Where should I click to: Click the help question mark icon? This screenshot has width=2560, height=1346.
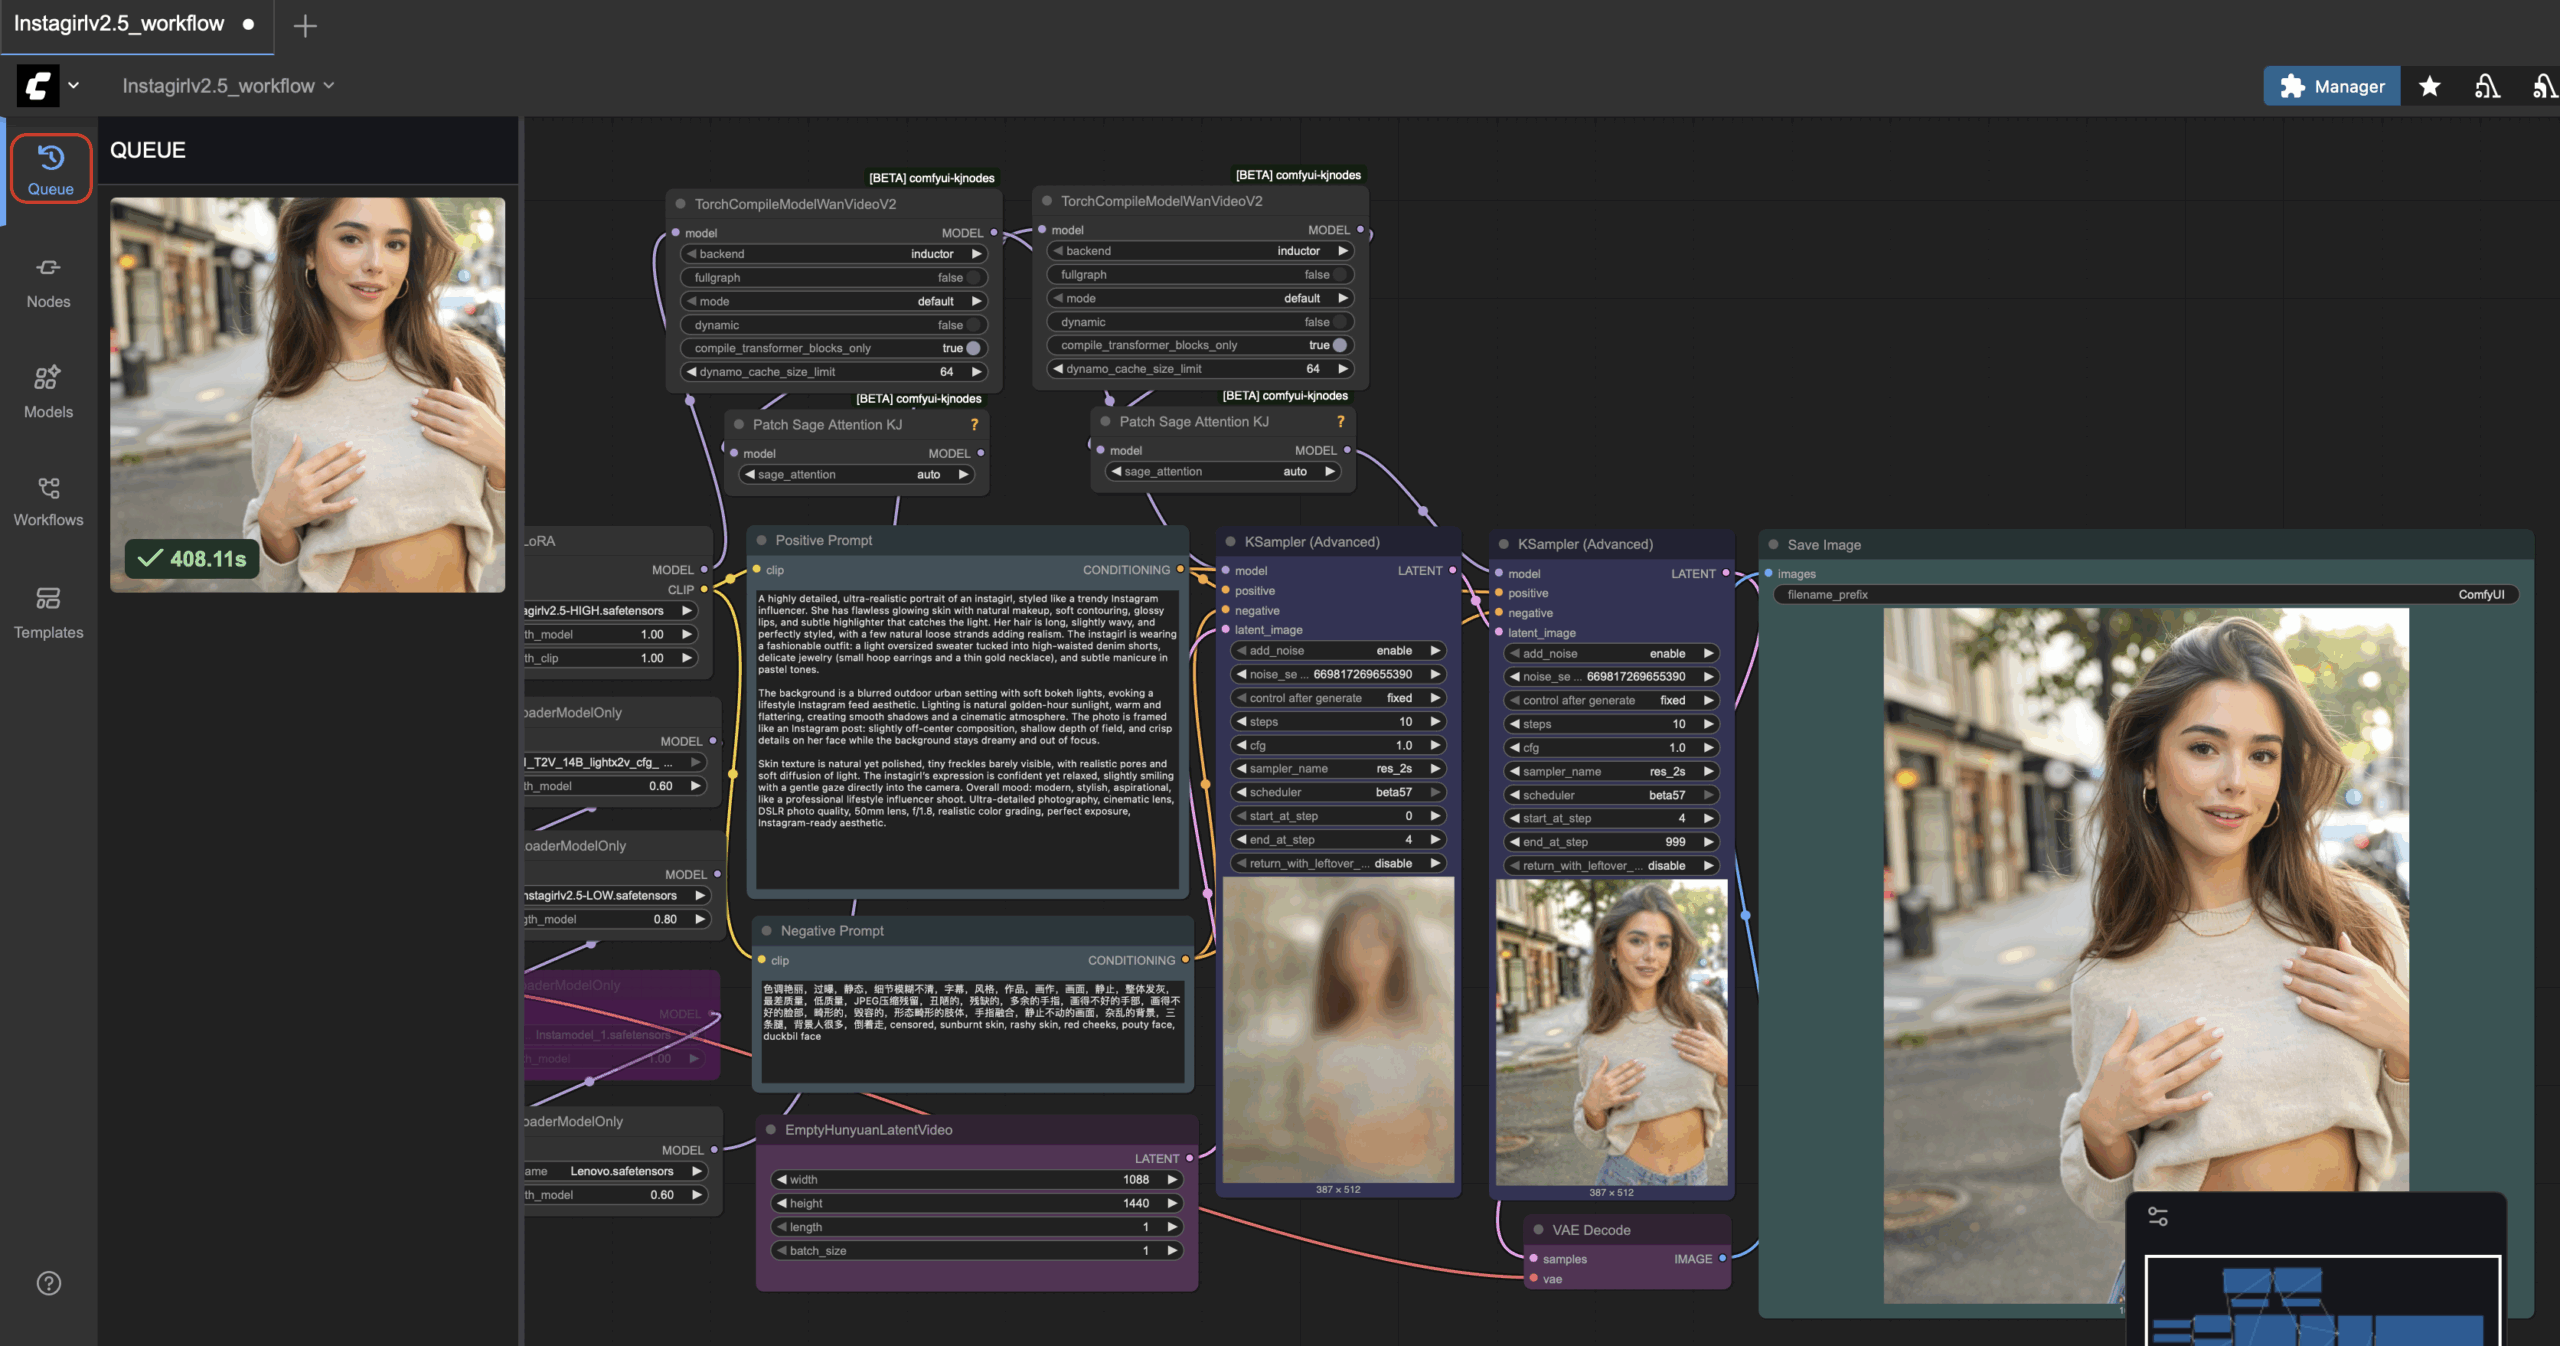point(48,1283)
